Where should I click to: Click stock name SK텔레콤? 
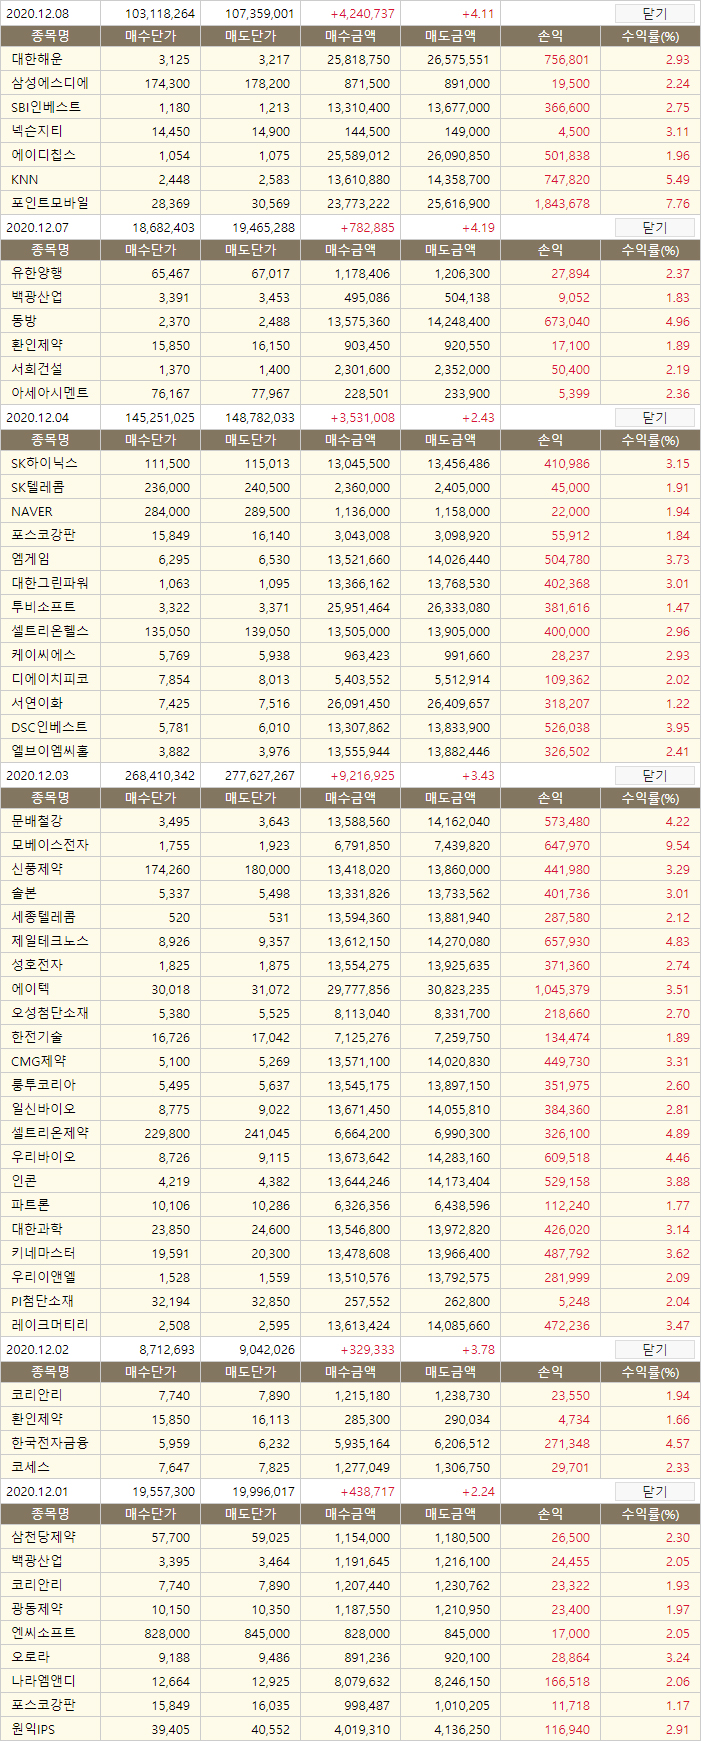(38, 487)
